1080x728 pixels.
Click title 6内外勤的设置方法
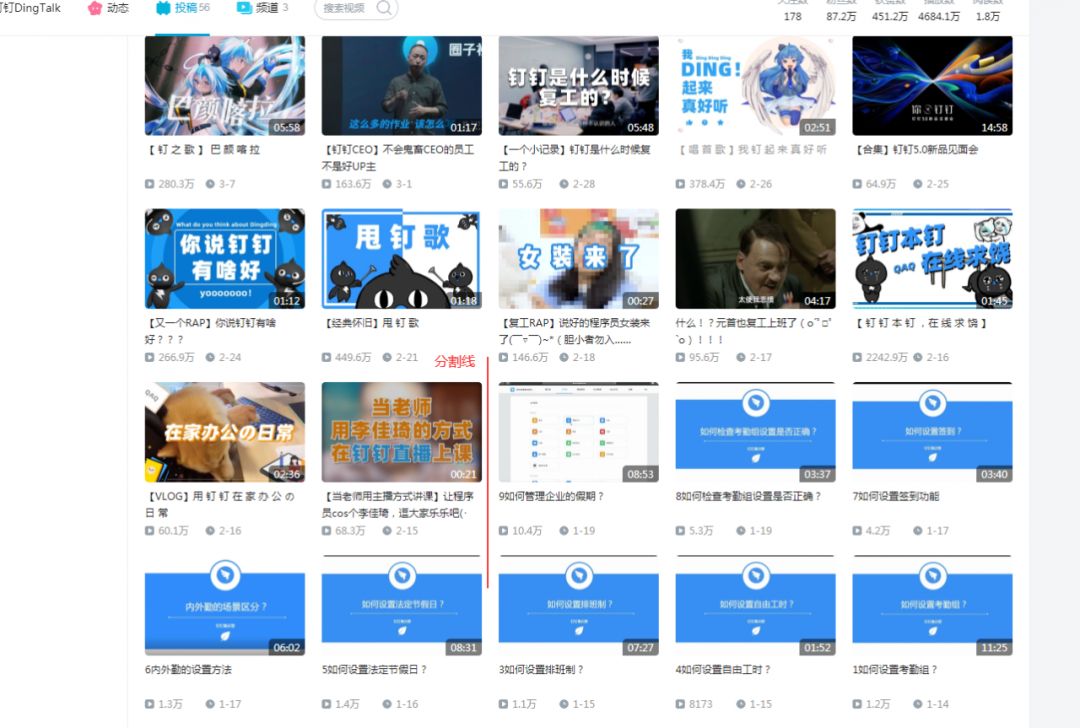pos(188,669)
